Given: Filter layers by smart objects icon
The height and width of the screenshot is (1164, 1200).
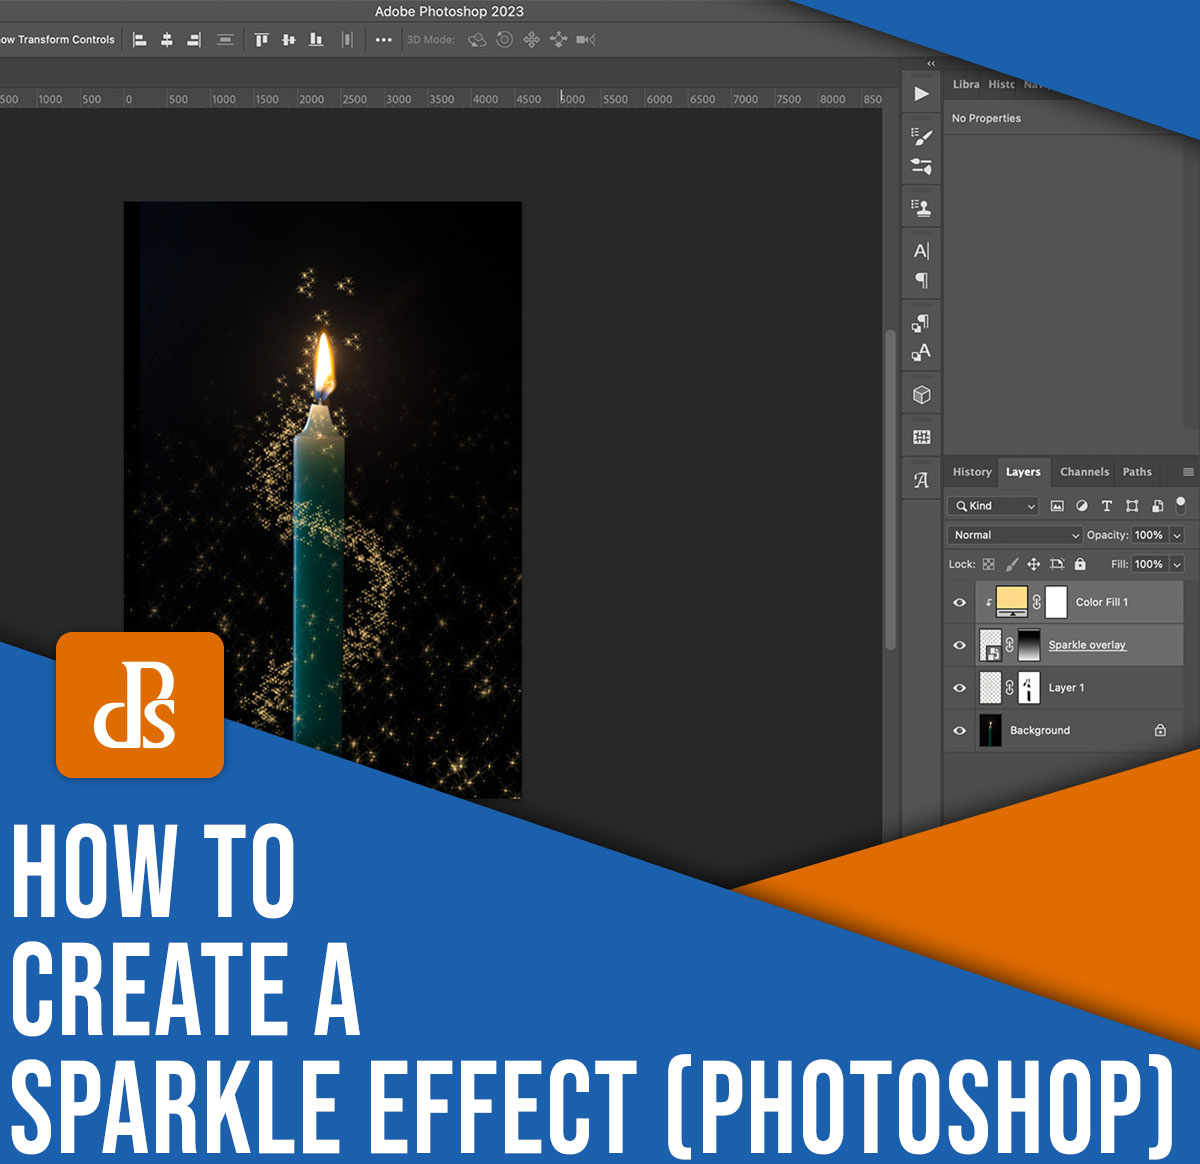Looking at the screenshot, I should point(1157,506).
